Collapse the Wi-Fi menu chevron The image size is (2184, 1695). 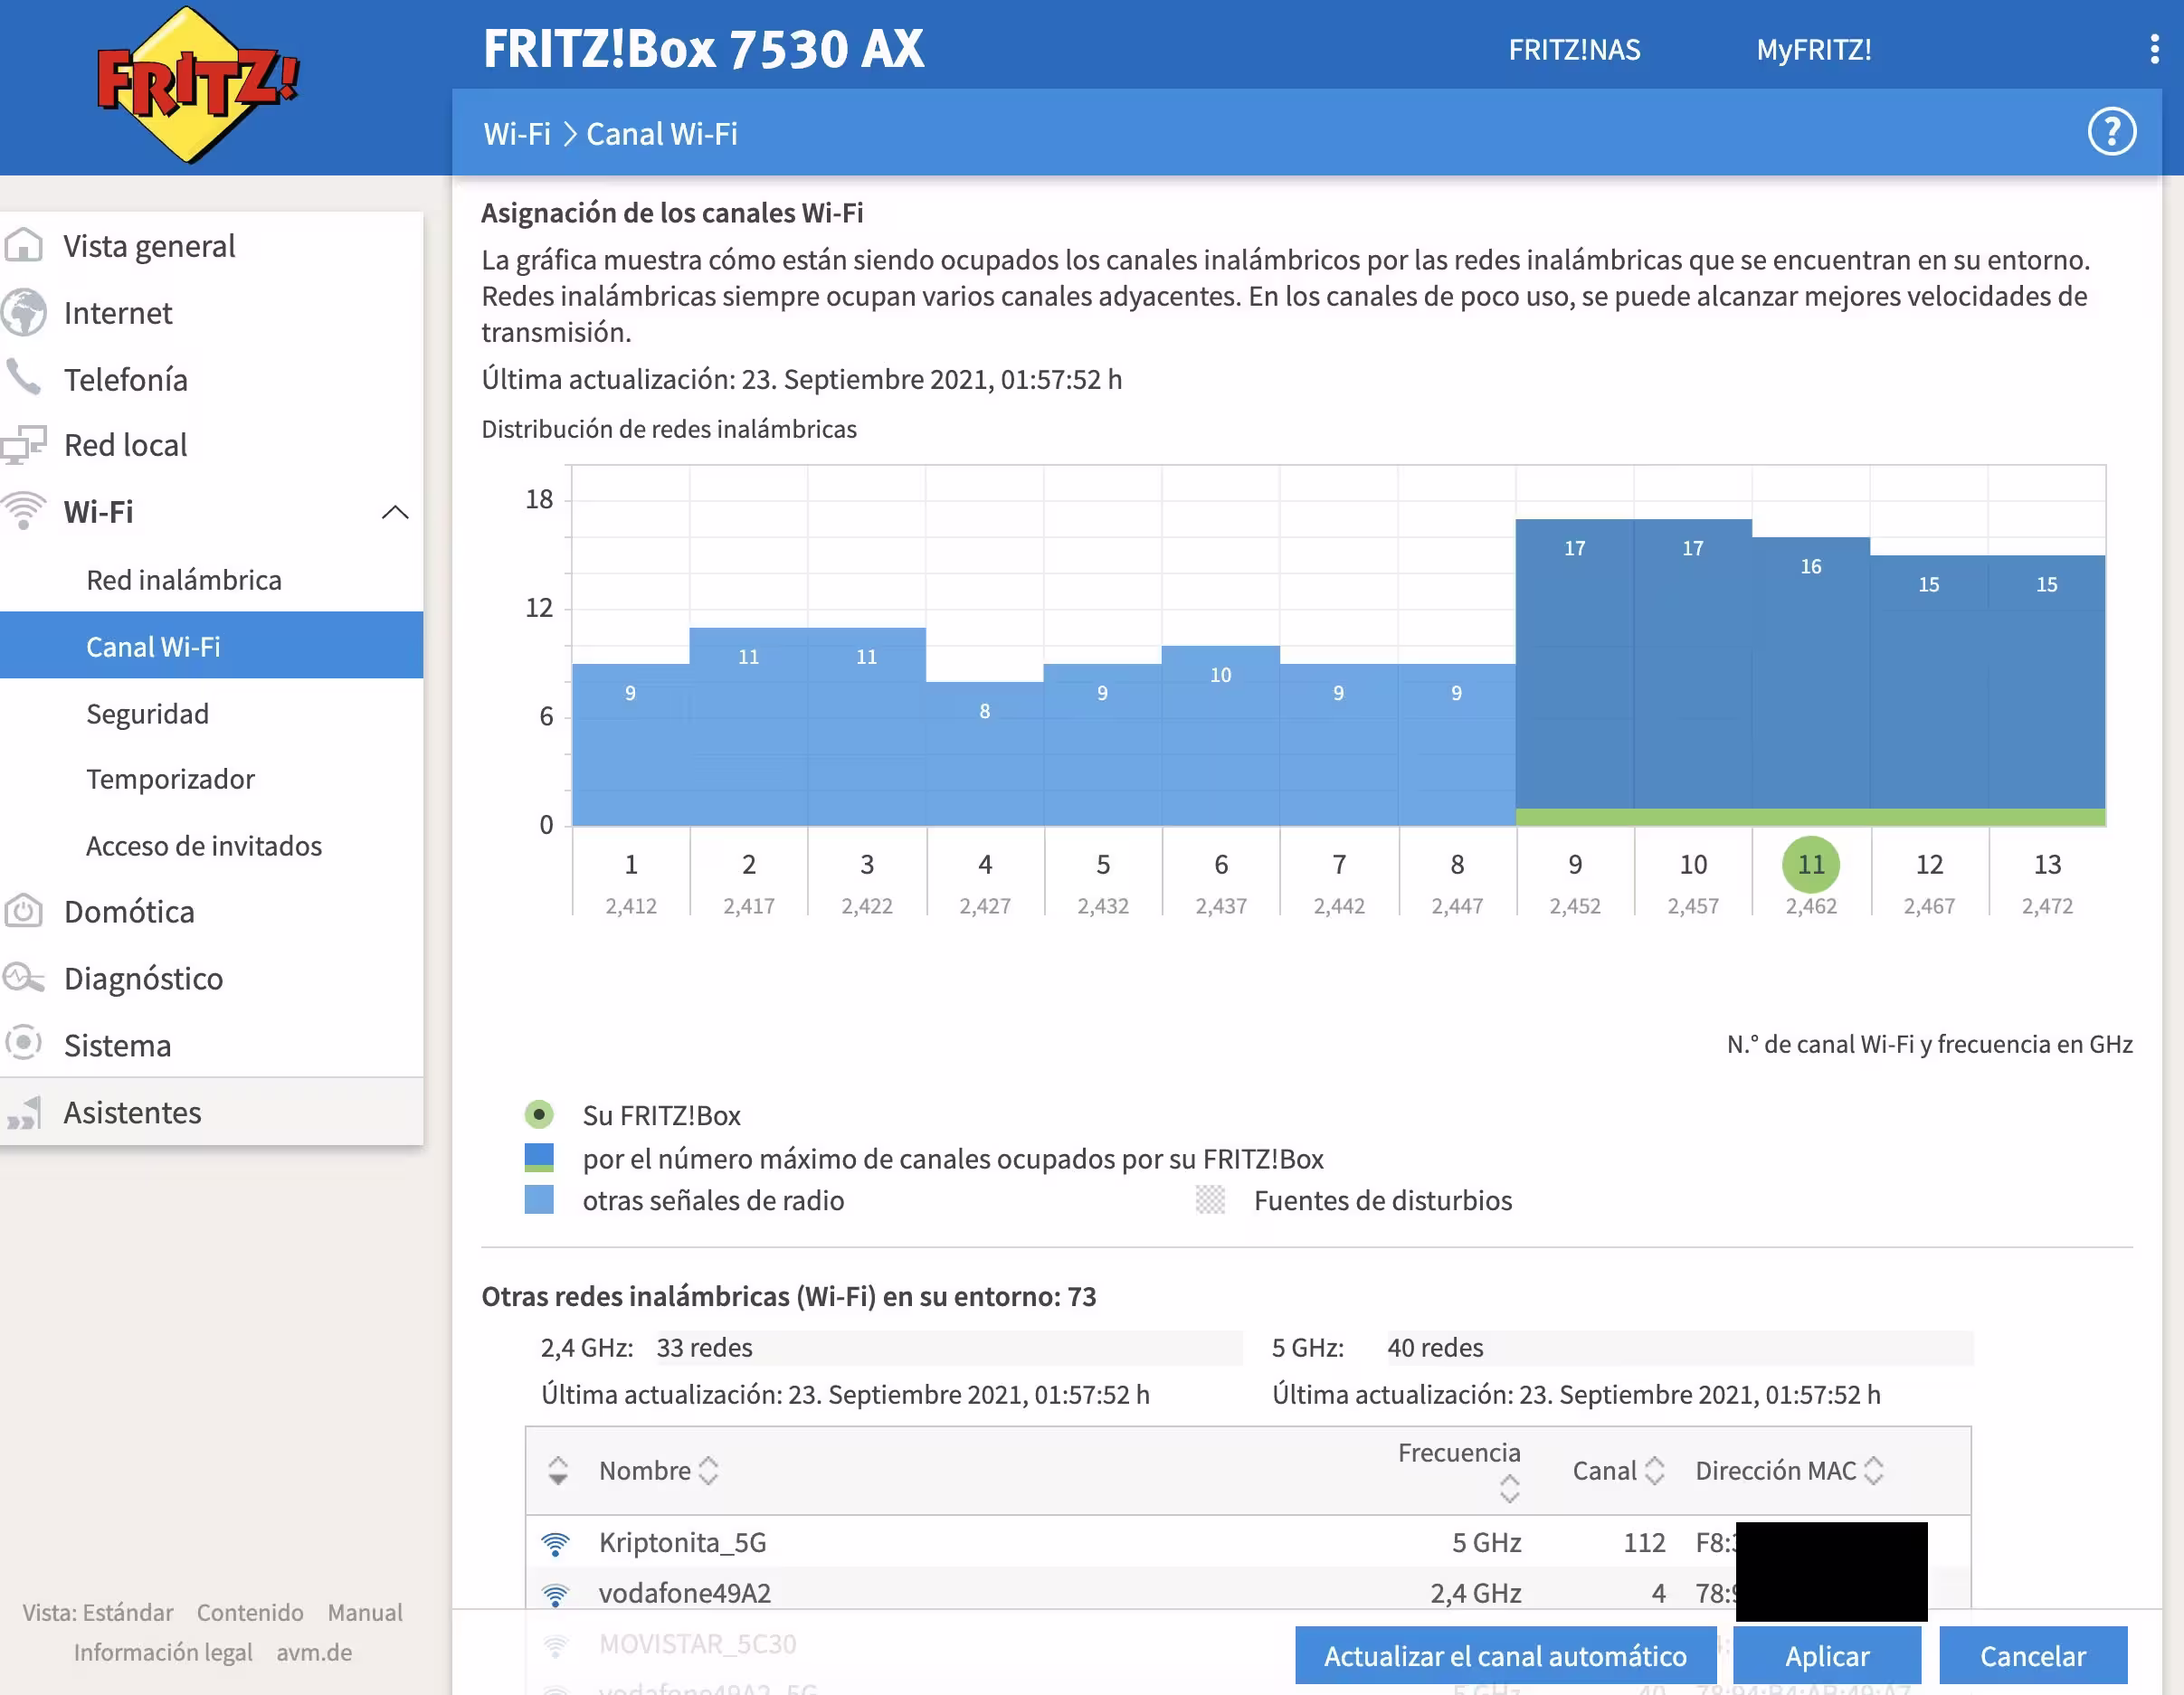coord(395,512)
